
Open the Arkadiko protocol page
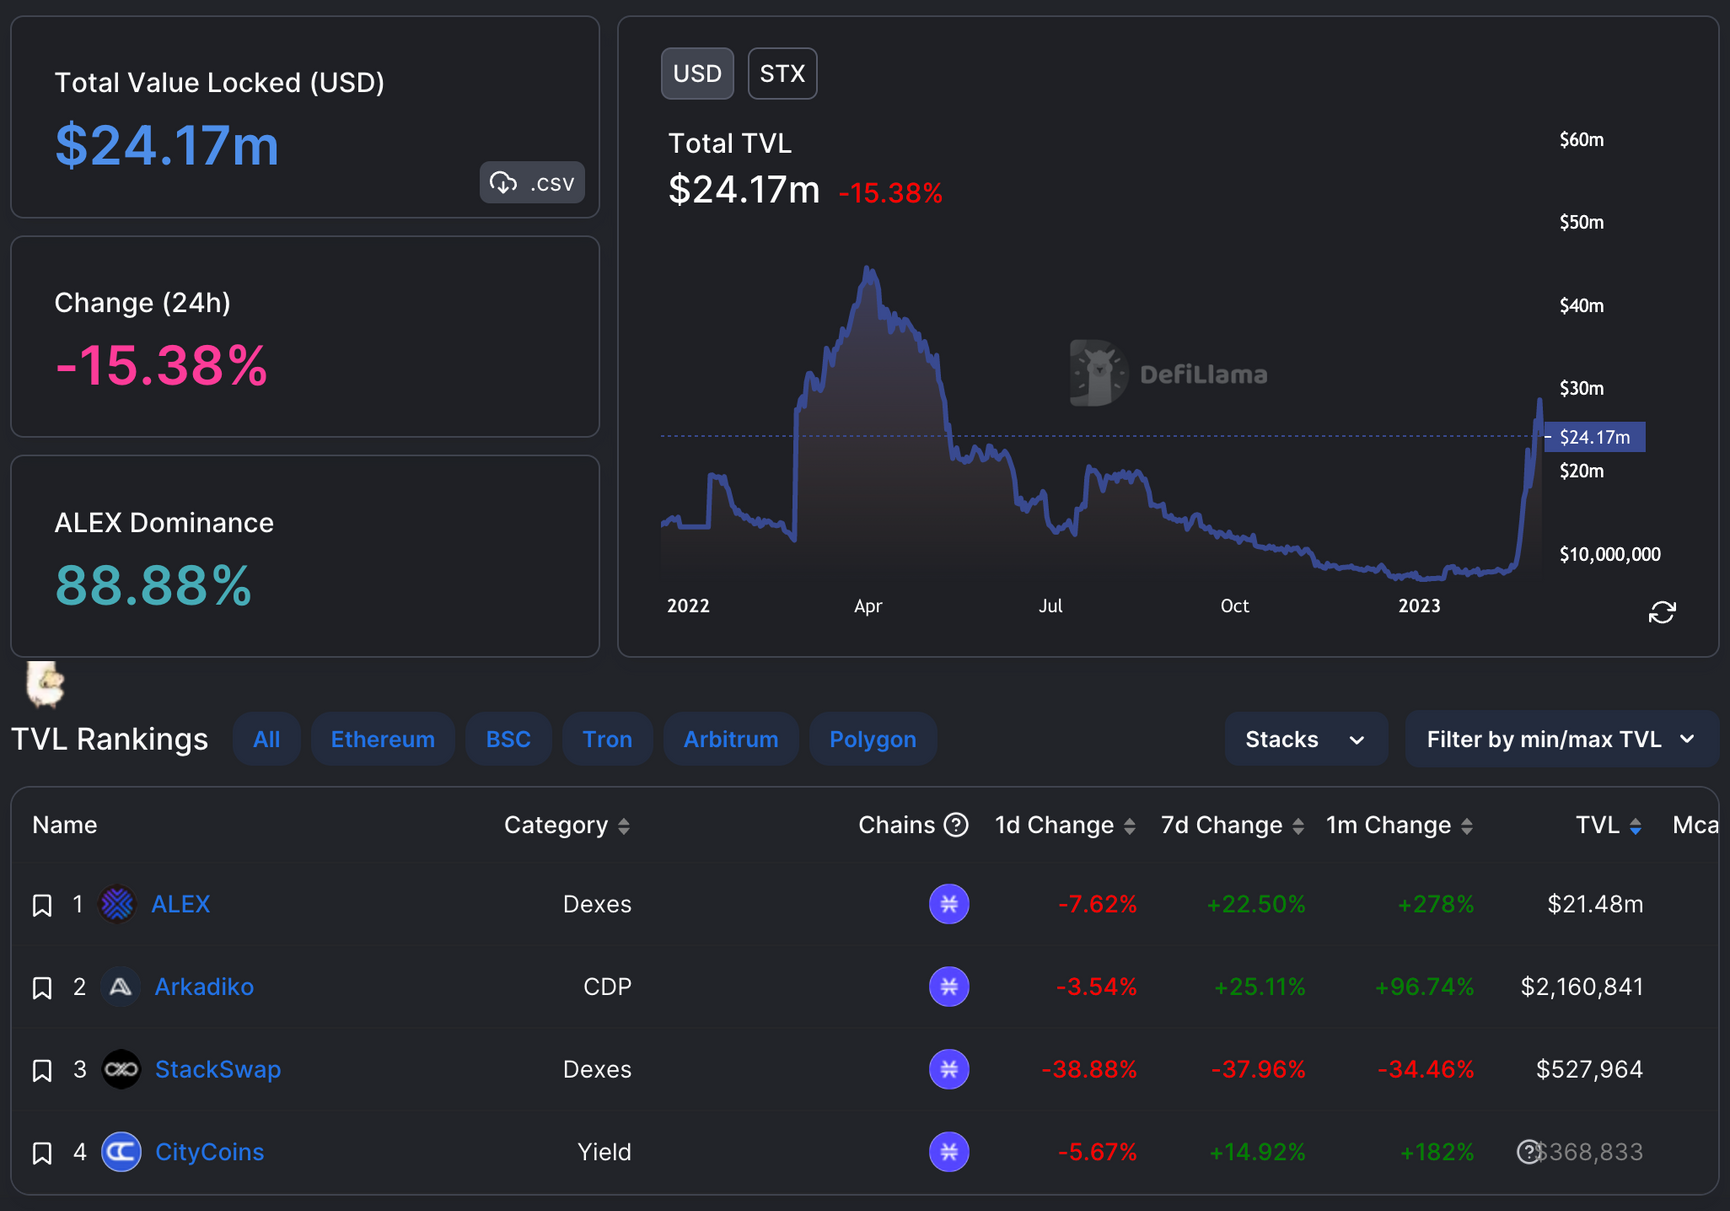(203, 986)
